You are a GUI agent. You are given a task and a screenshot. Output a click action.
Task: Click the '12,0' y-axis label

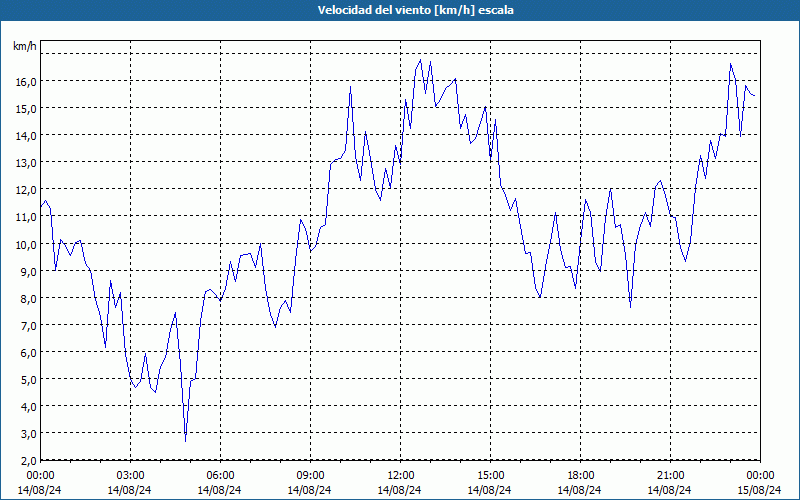26,190
